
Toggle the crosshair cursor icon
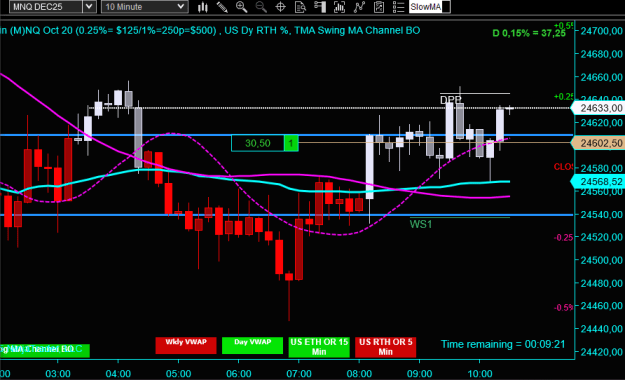281,7
